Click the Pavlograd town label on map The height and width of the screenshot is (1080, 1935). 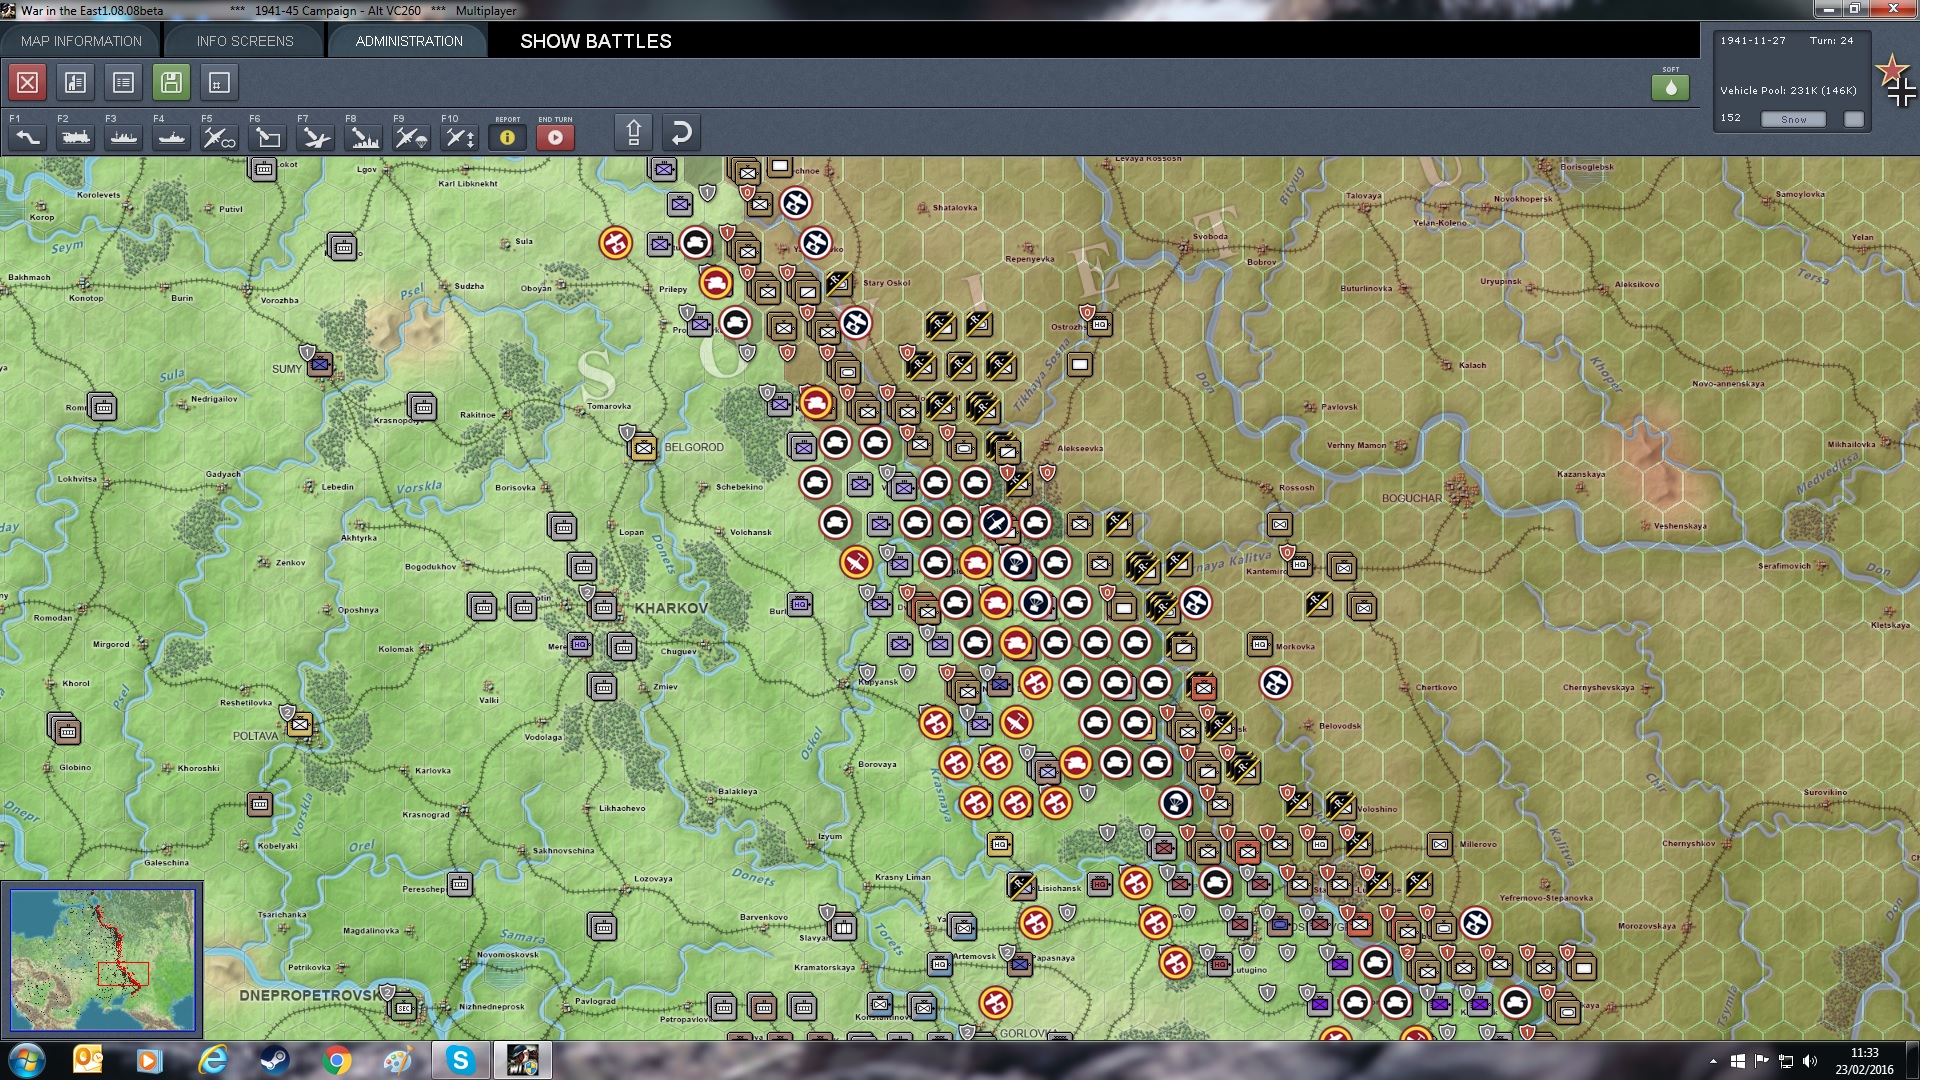[595, 1001]
